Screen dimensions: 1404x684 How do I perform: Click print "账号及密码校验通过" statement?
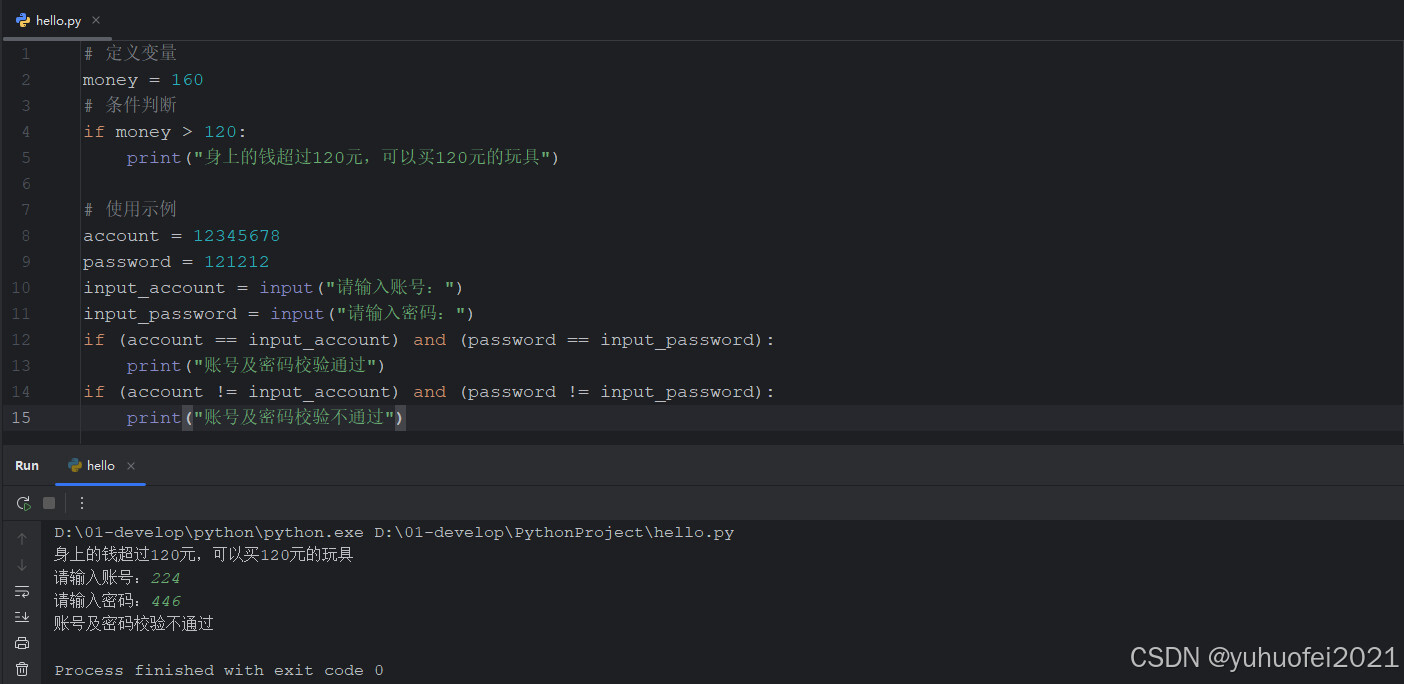click(256, 366)
